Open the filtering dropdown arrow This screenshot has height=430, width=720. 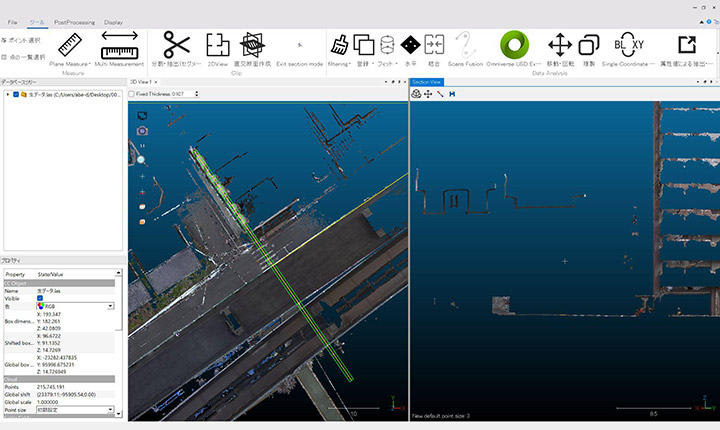pyautogui.click(x=350, y=64)
